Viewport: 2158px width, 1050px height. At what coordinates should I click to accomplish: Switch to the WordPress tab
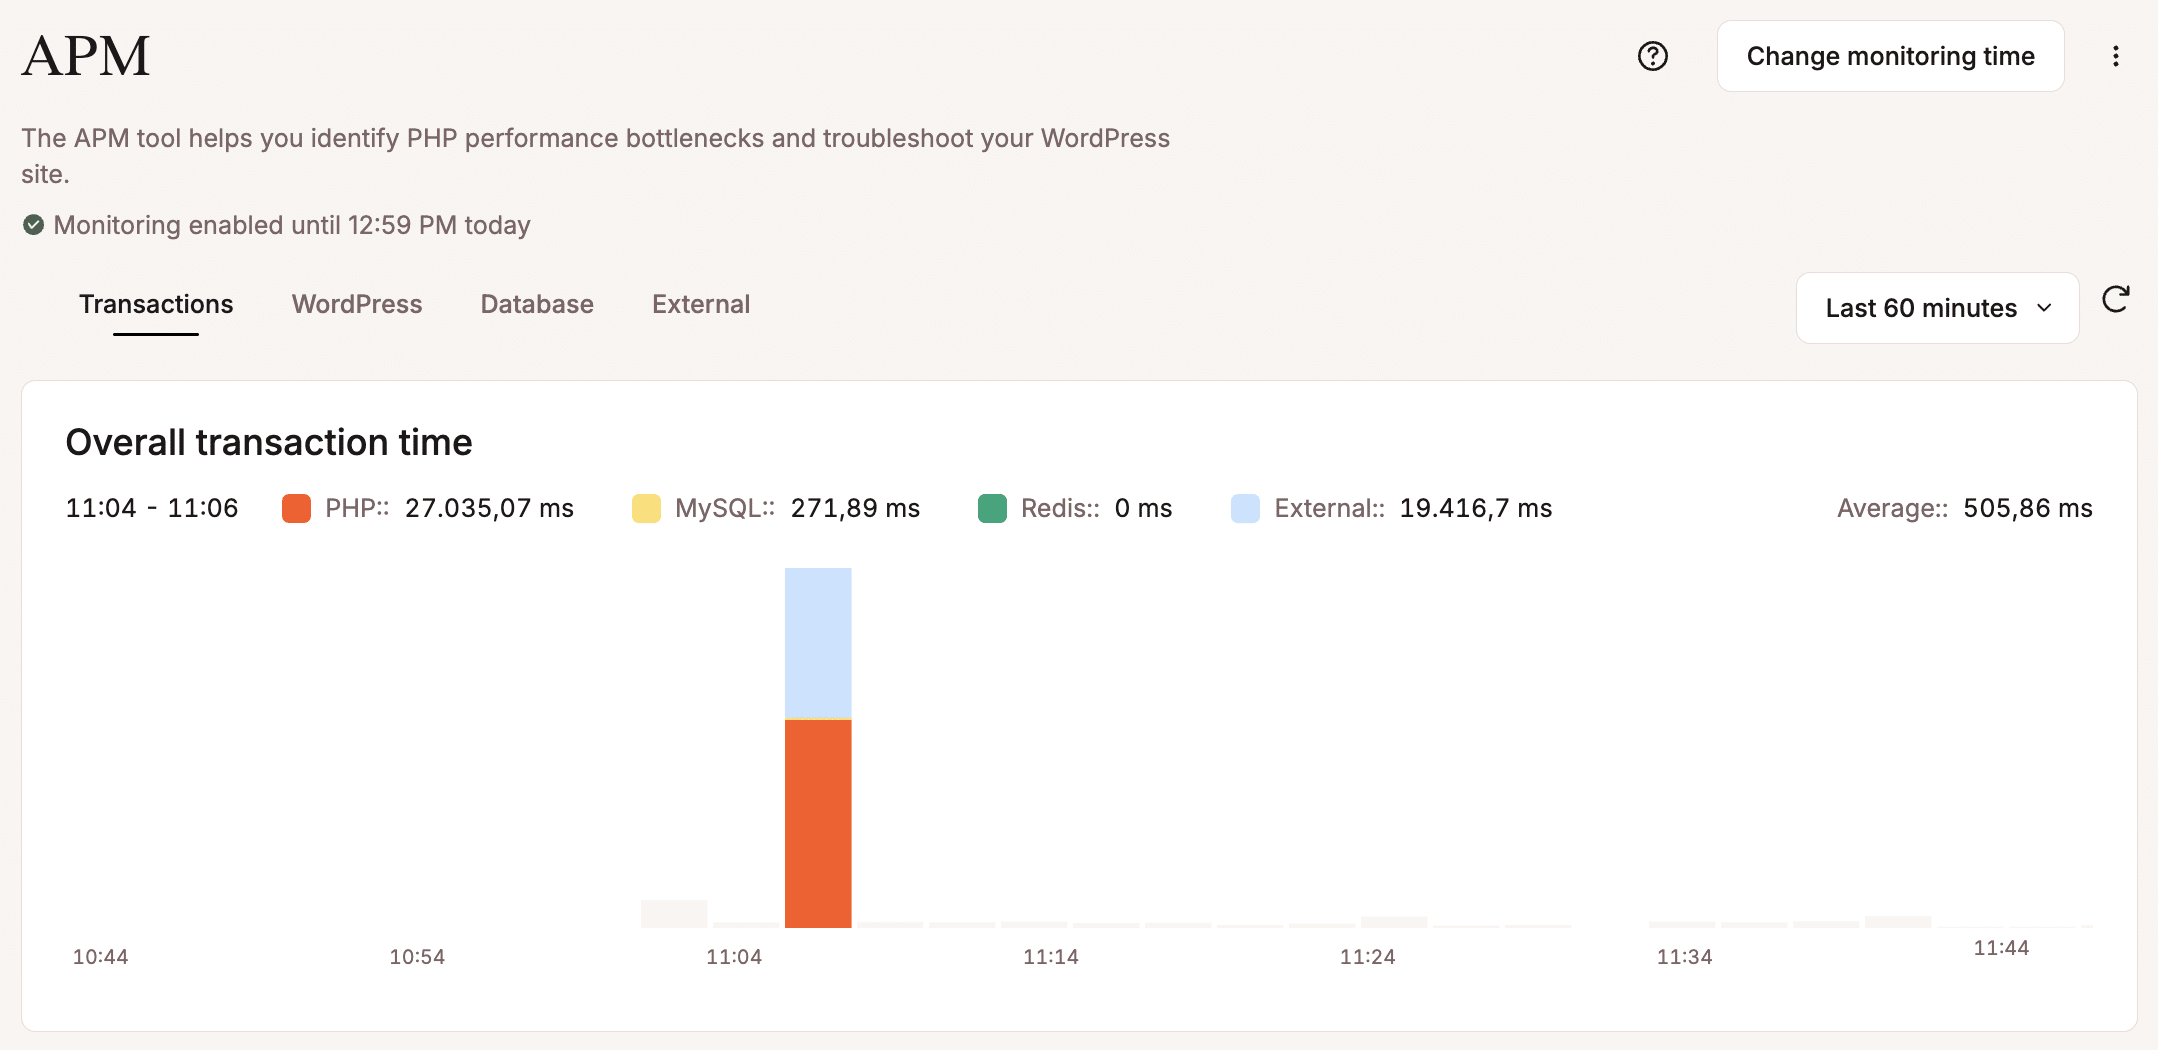(x=357, y=304)
